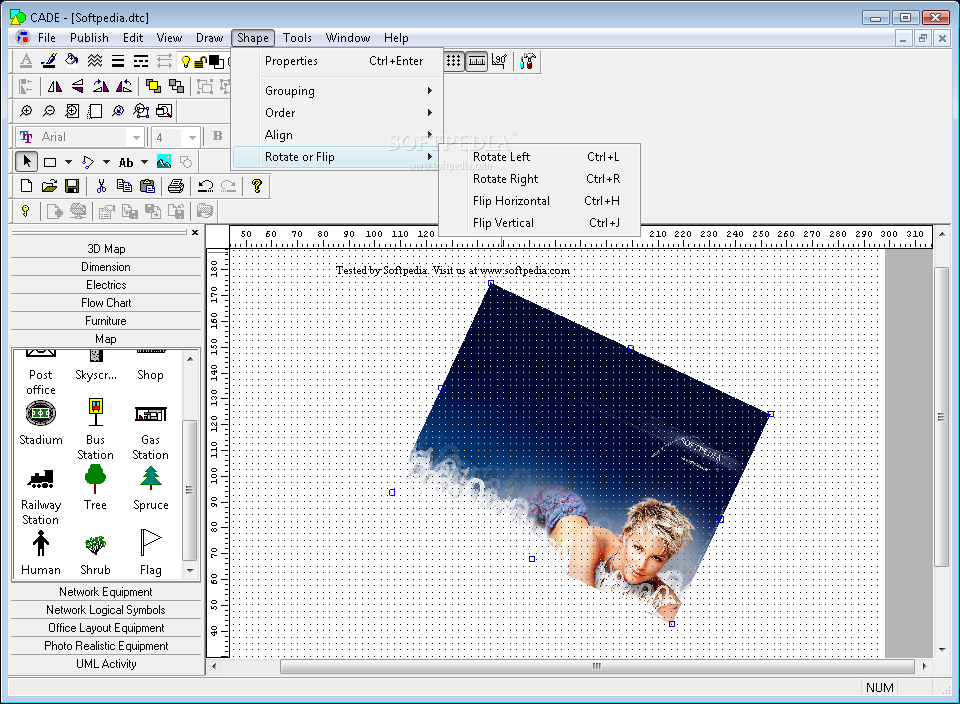Click the flip horizontal toolbar icon
The image size is (960, 704).
click(x=54, y=86)
